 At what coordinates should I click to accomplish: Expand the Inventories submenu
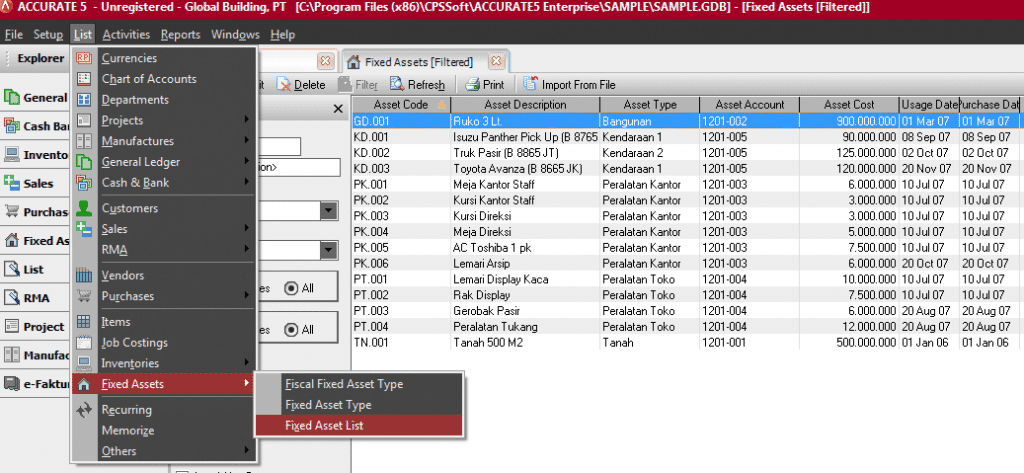click(247, 363)
